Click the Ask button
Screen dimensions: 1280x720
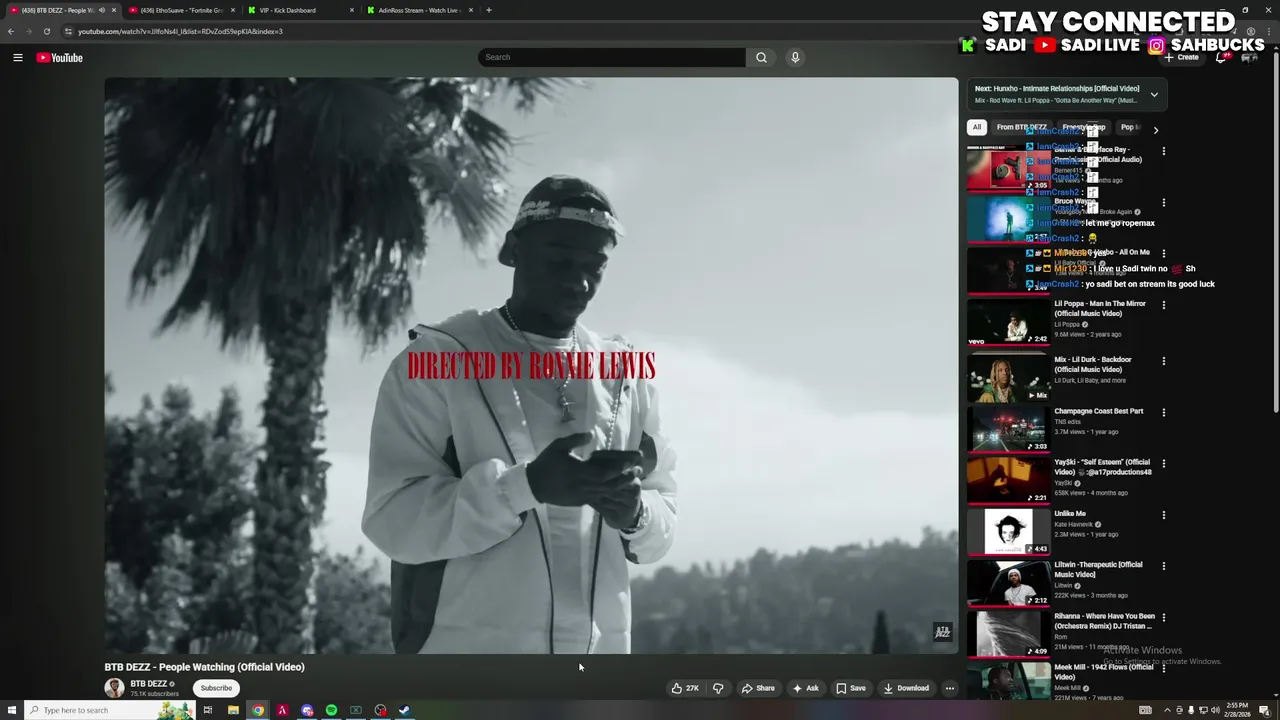tap(806, 688)
